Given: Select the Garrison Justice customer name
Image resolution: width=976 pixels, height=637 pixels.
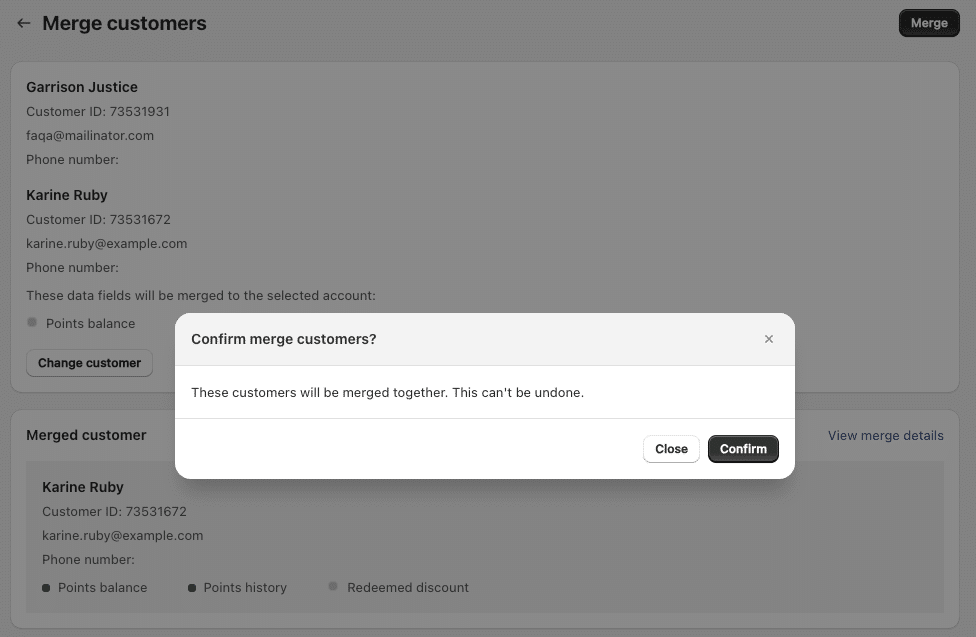Looking at the screenshot, I should coord(82,87).
